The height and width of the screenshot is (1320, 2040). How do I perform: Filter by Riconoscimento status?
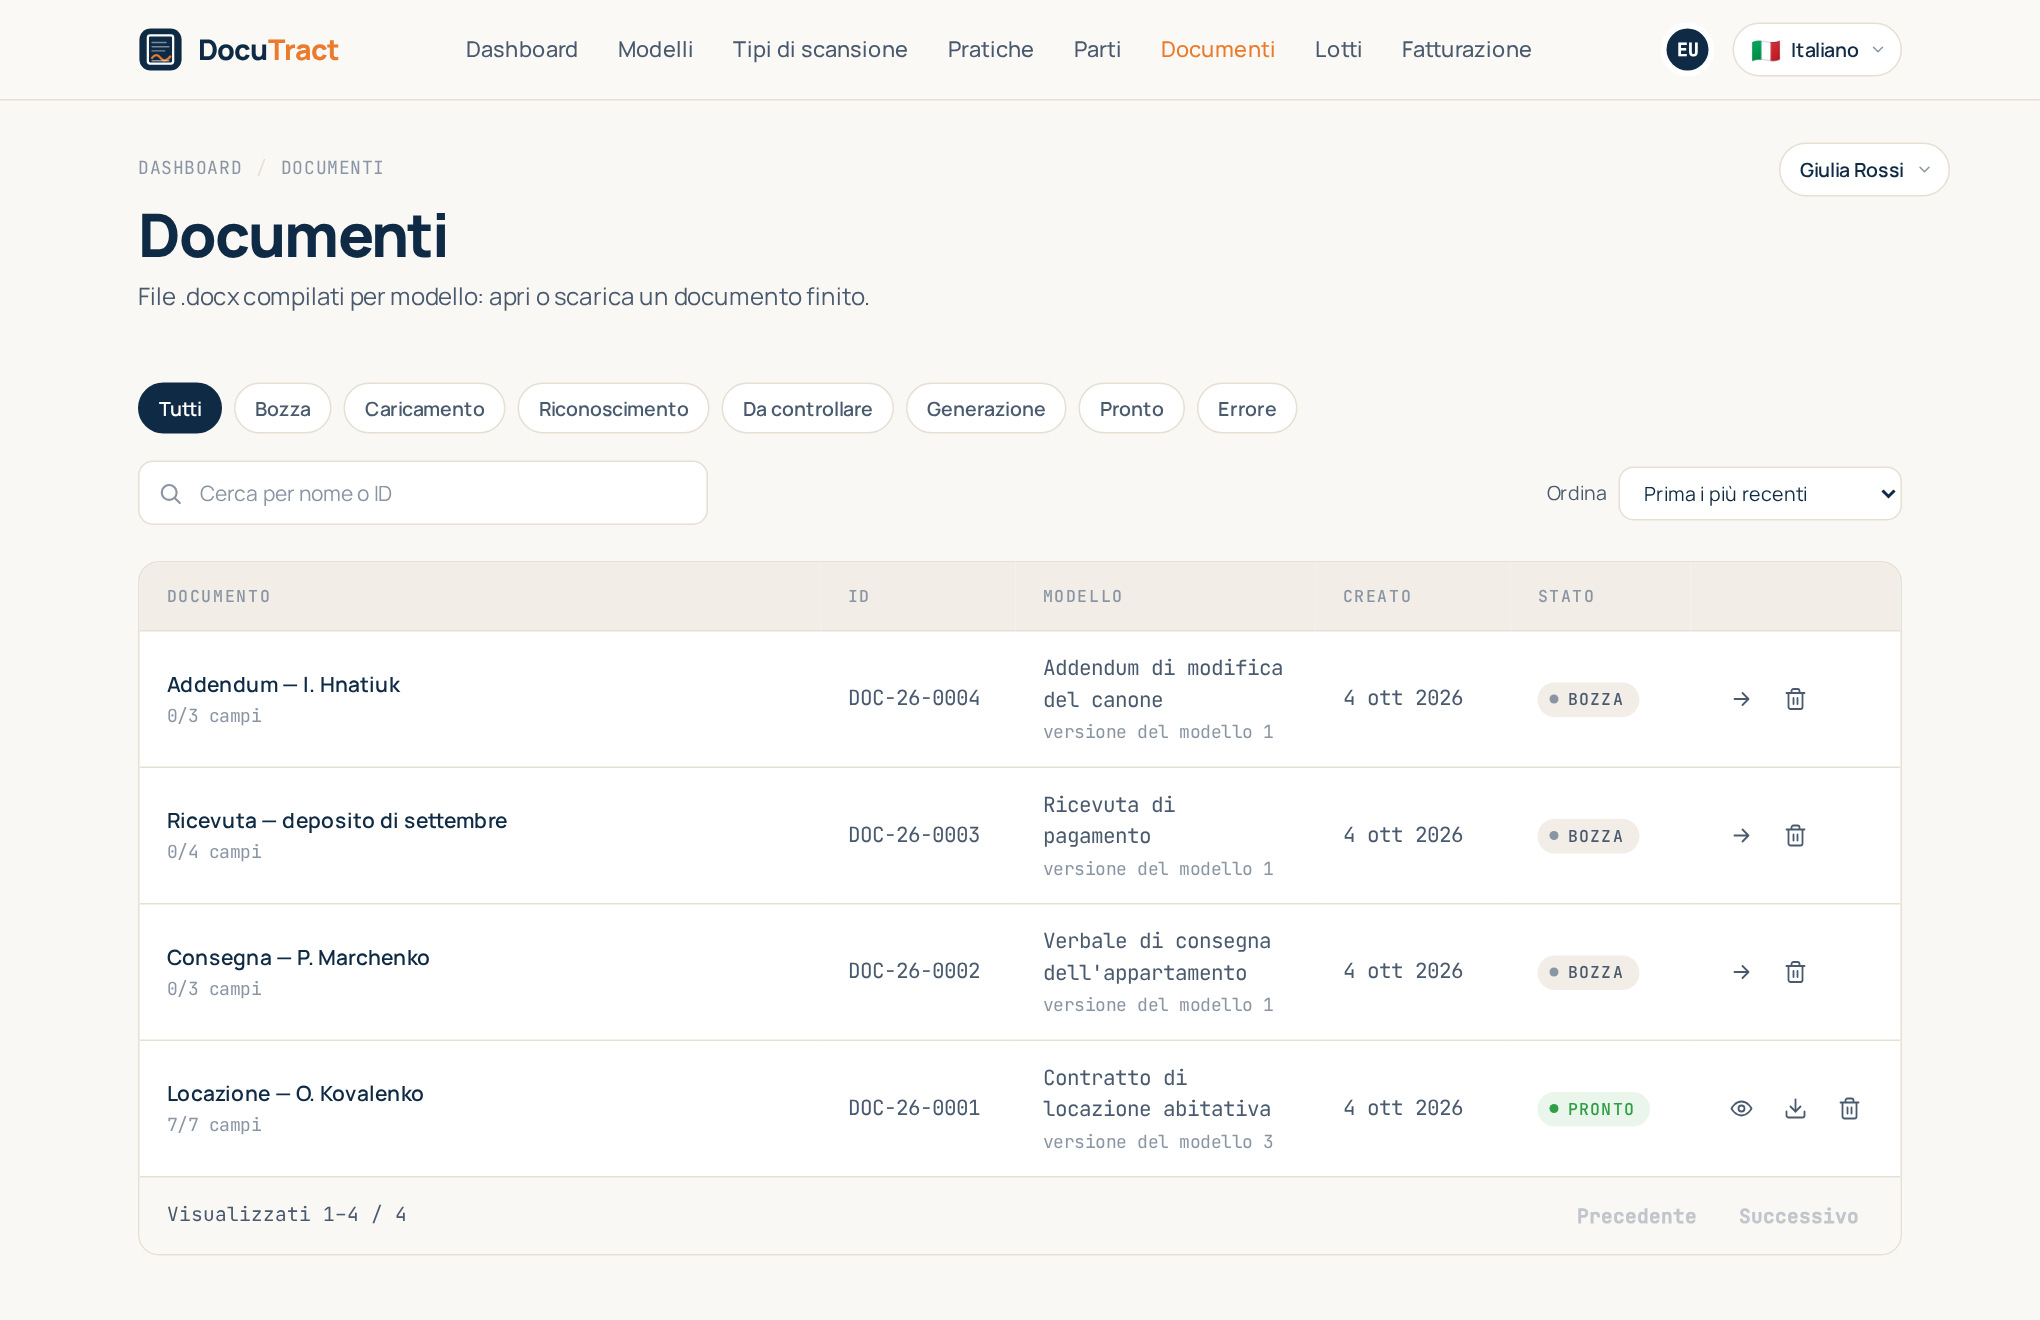coord(613,408)
